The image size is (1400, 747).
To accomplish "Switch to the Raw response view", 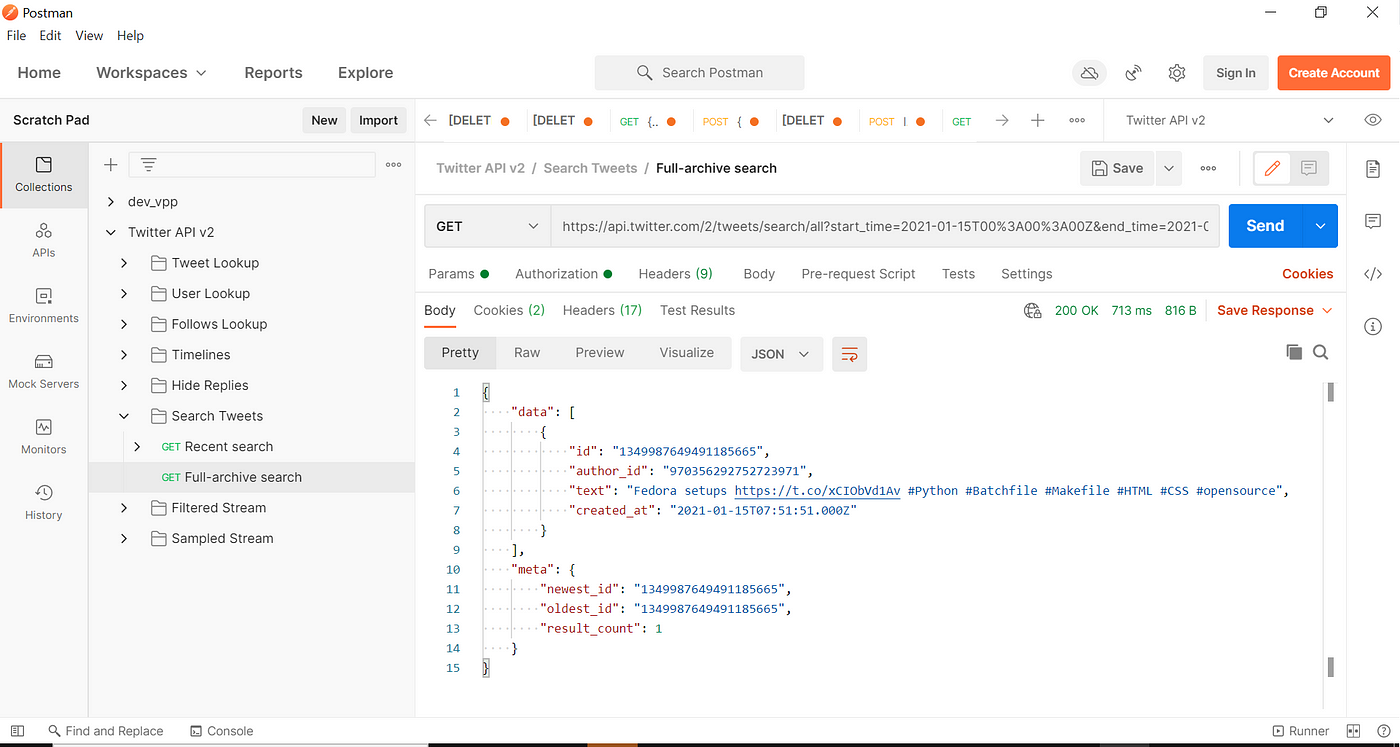I will [527, 353].
